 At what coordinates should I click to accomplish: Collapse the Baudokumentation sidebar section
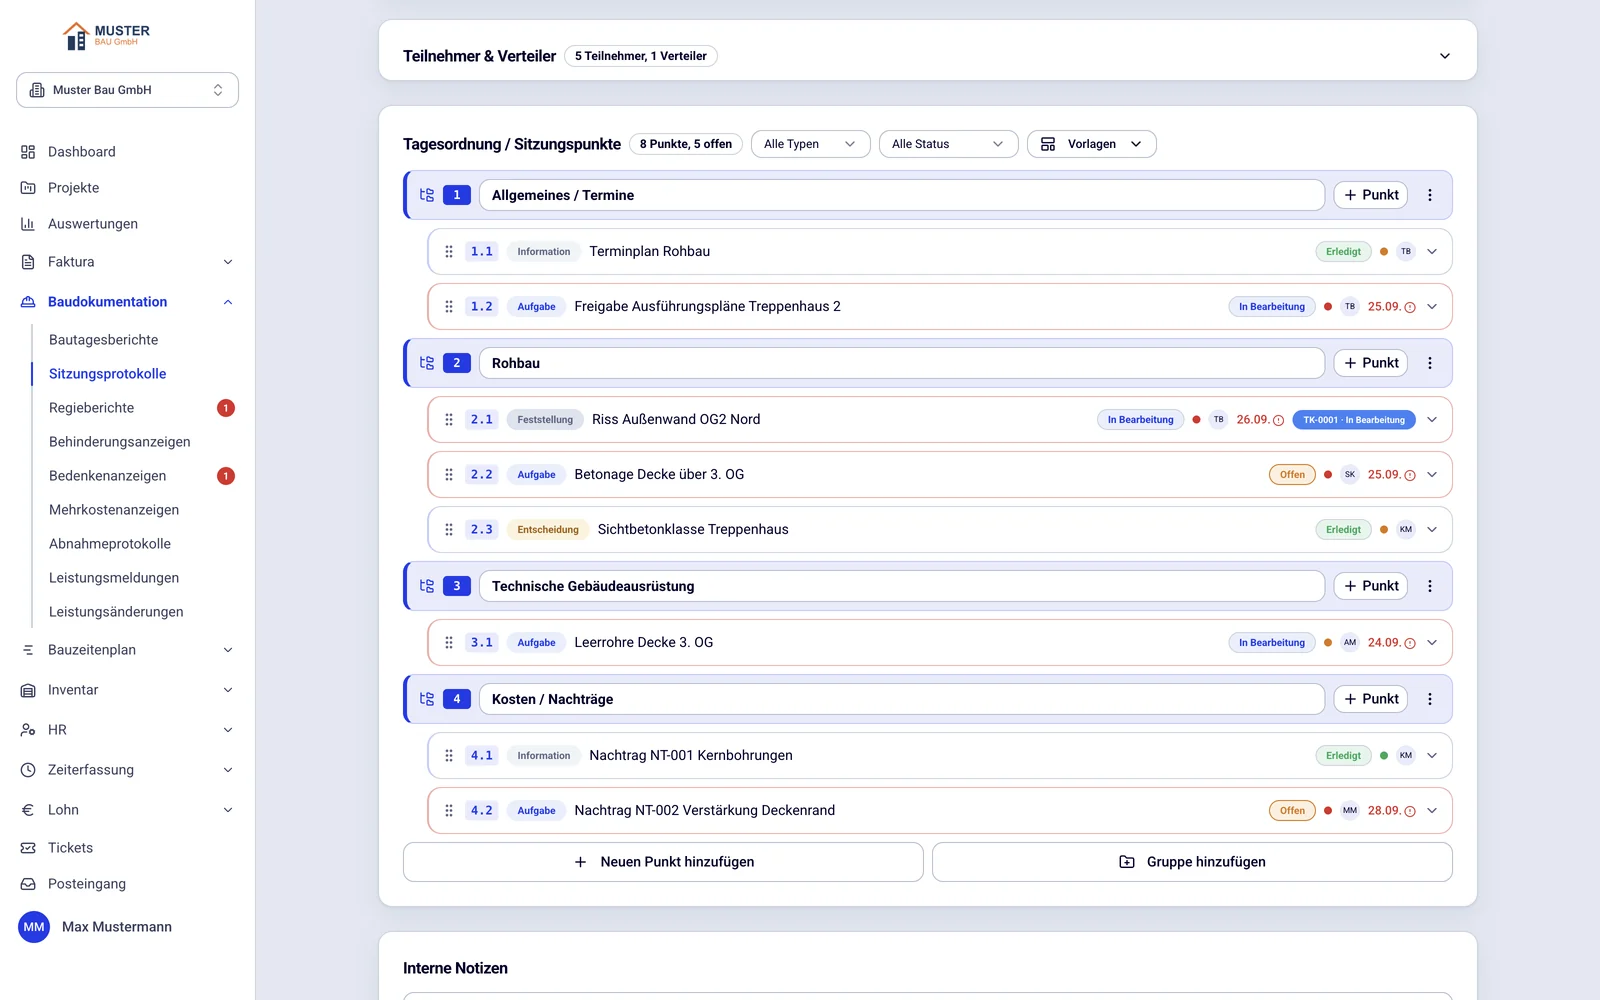(228, 302)
